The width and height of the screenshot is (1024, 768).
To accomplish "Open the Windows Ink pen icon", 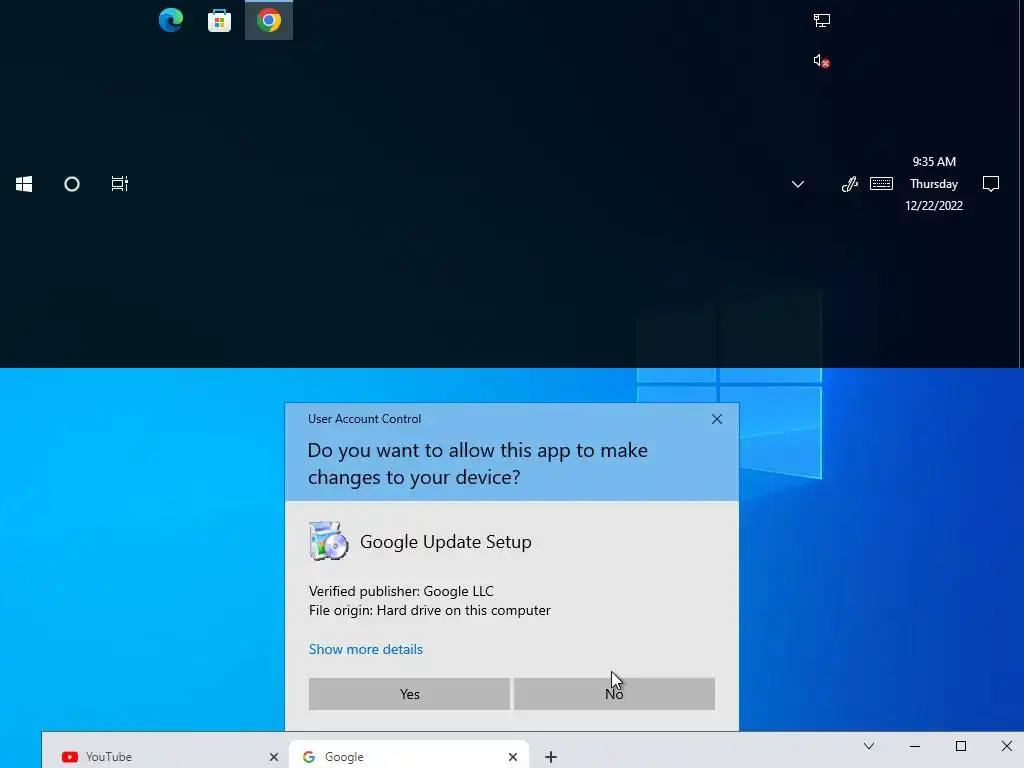I will point(850,184).
